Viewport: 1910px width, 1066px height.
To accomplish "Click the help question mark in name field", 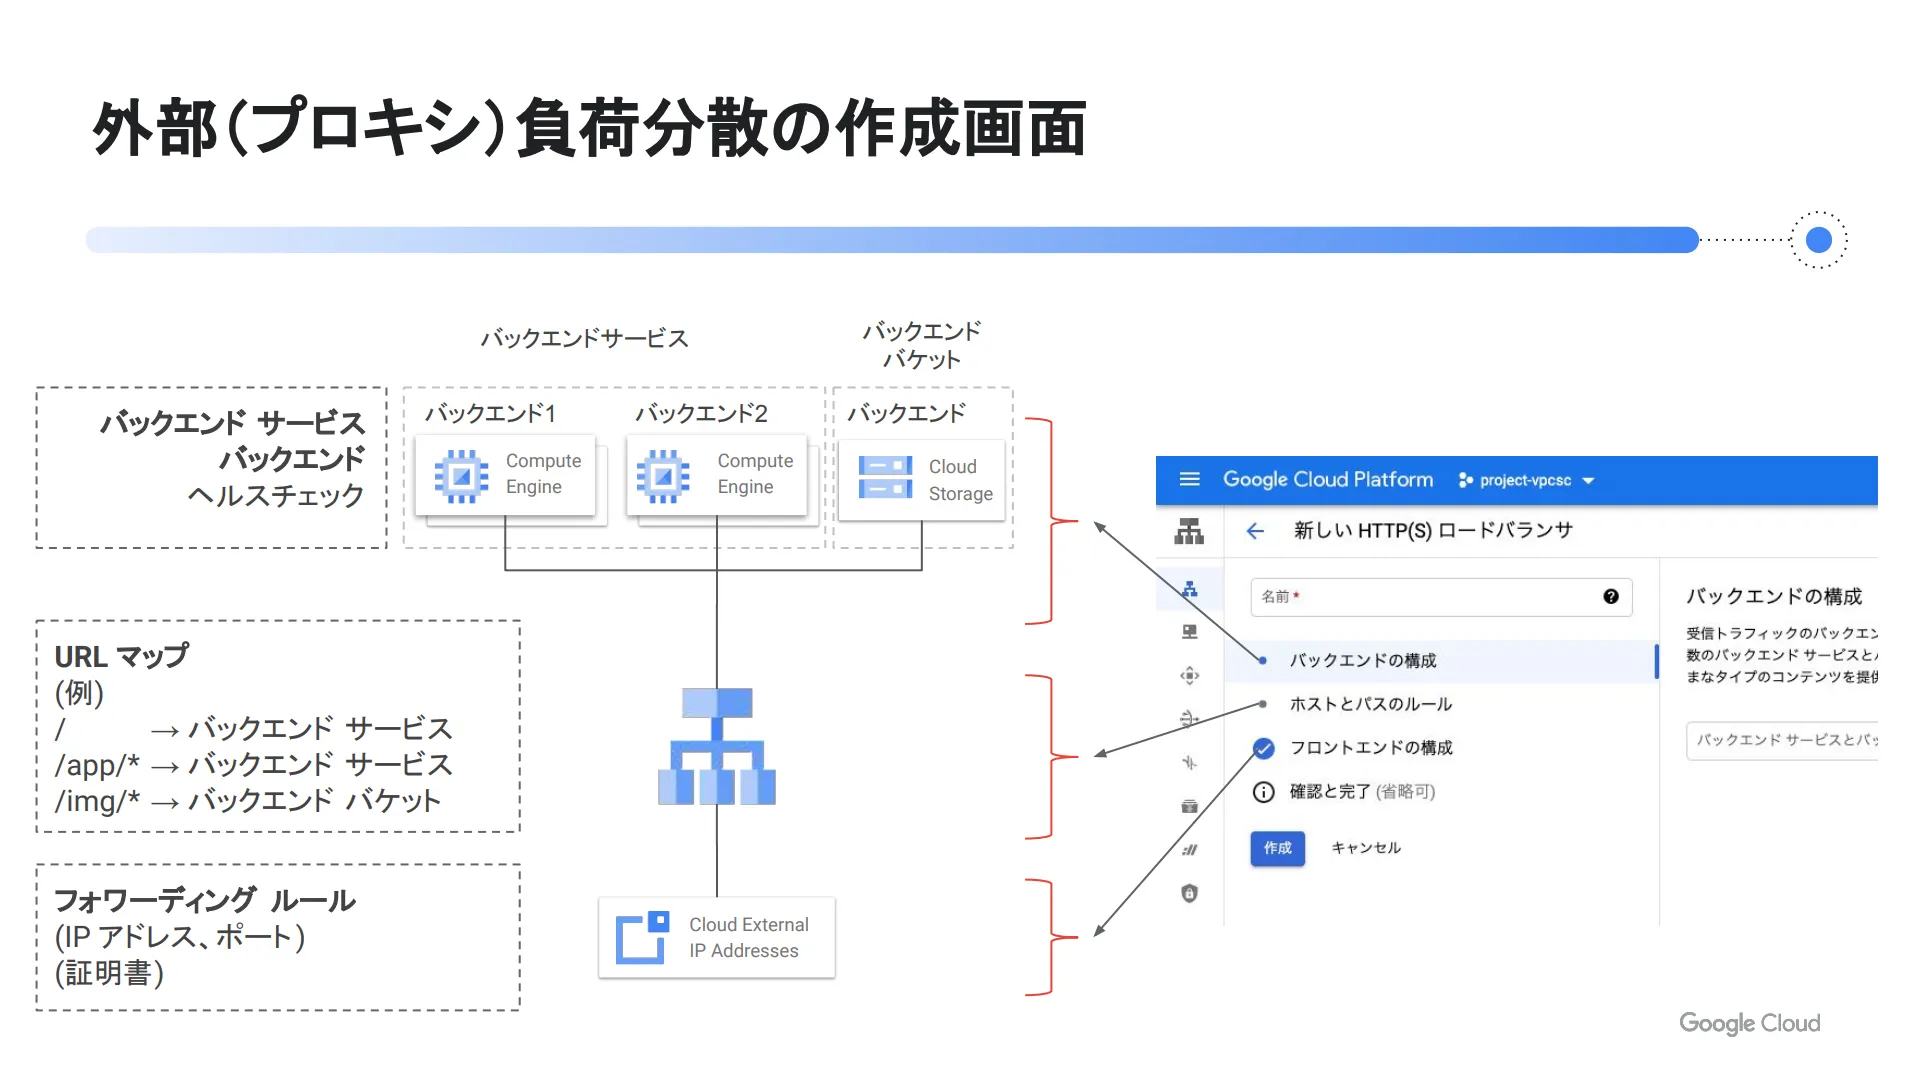I will (x=1610, y=596).
